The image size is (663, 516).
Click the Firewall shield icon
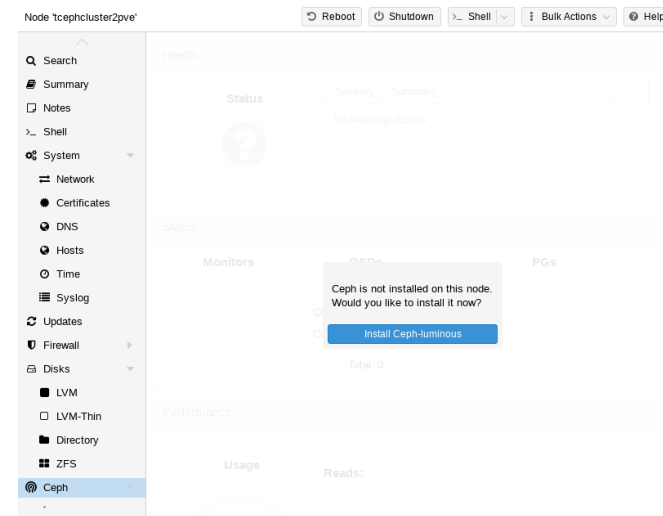coord(31,345)
